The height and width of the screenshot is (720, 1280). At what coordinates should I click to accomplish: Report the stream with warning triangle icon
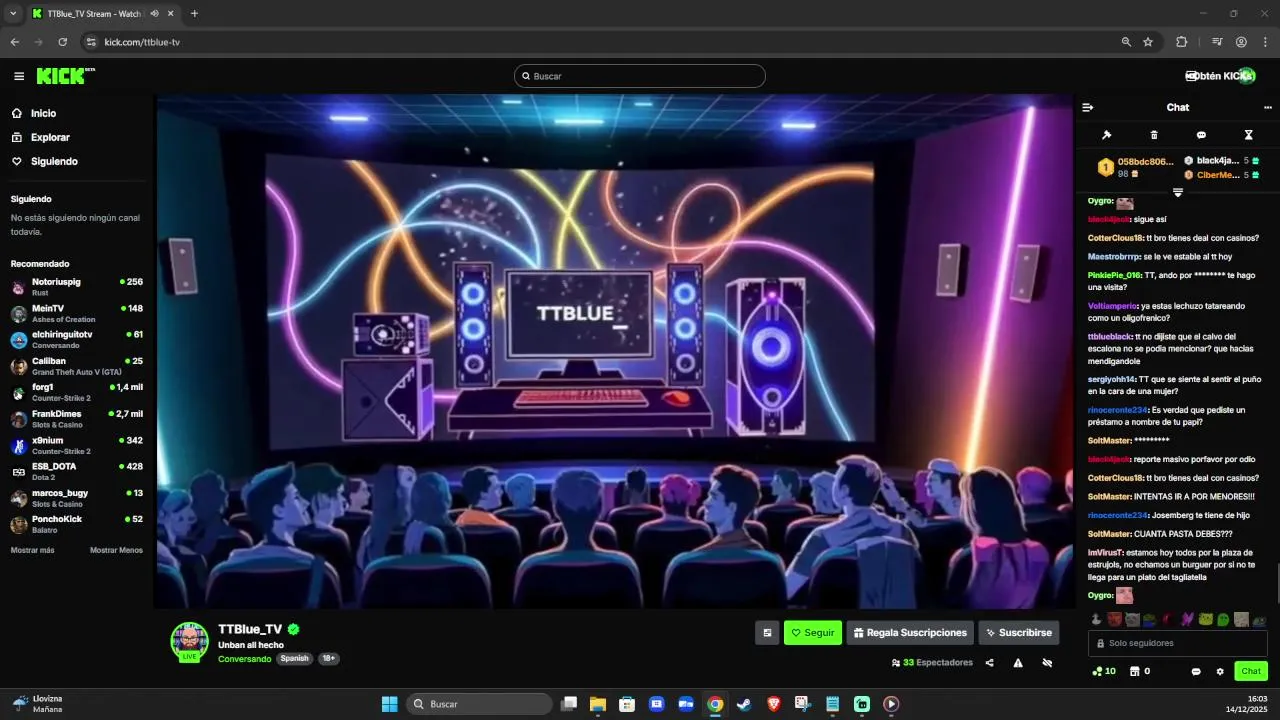(1018, 663)
